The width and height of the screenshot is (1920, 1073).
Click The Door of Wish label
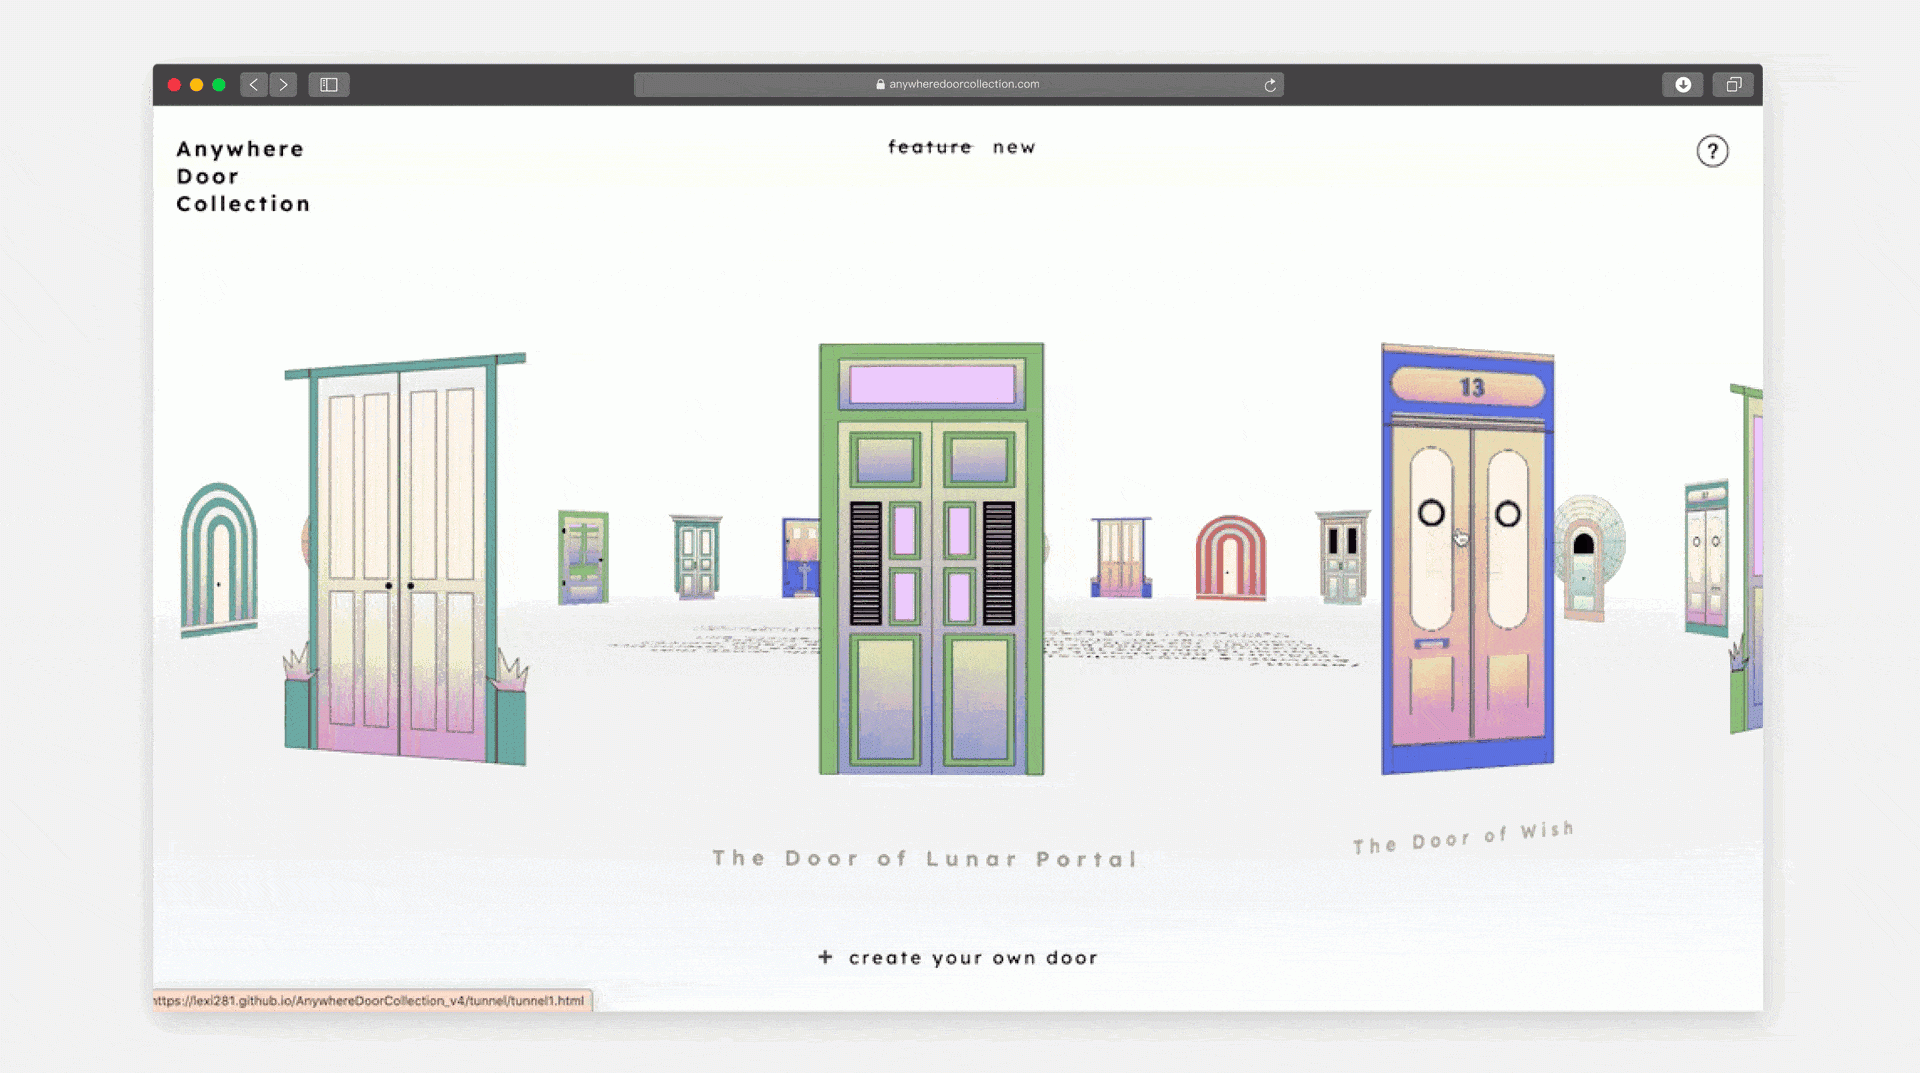click(1464, 838)
